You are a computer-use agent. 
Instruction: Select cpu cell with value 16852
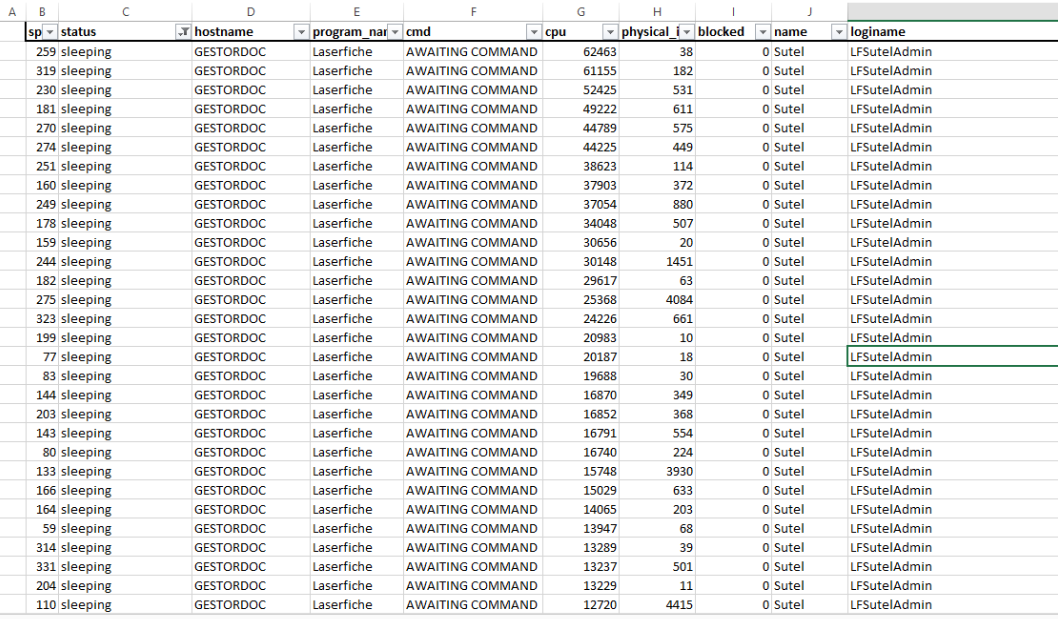[581, 414]
